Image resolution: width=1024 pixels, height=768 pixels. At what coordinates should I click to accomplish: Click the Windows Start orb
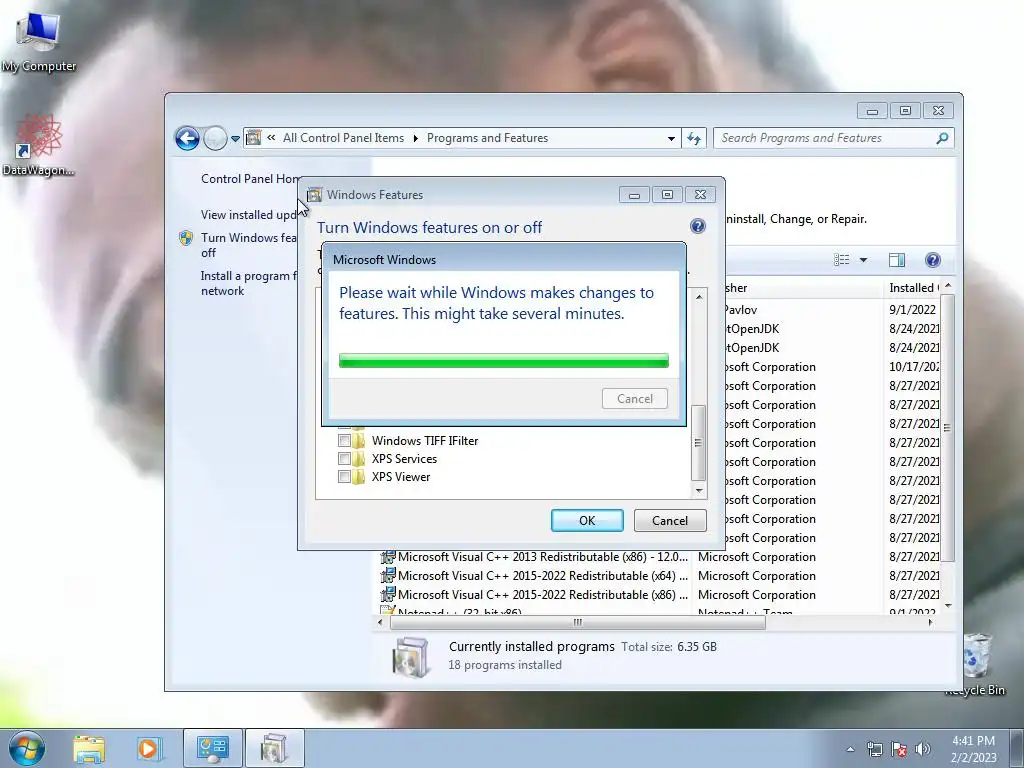click(x=27, y=748)
